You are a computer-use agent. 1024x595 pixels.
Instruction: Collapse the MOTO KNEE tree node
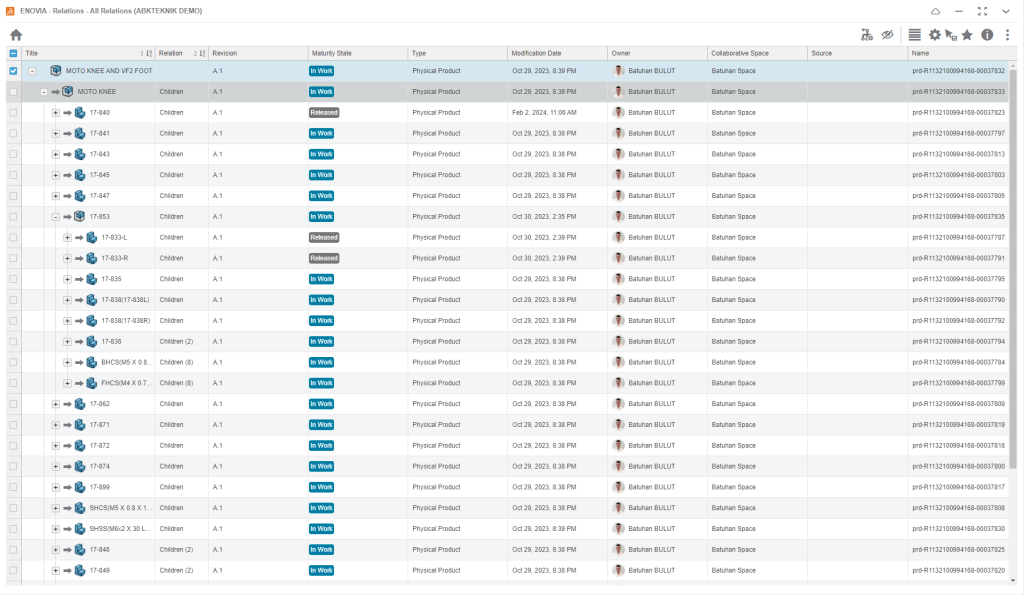click(44, 92)
